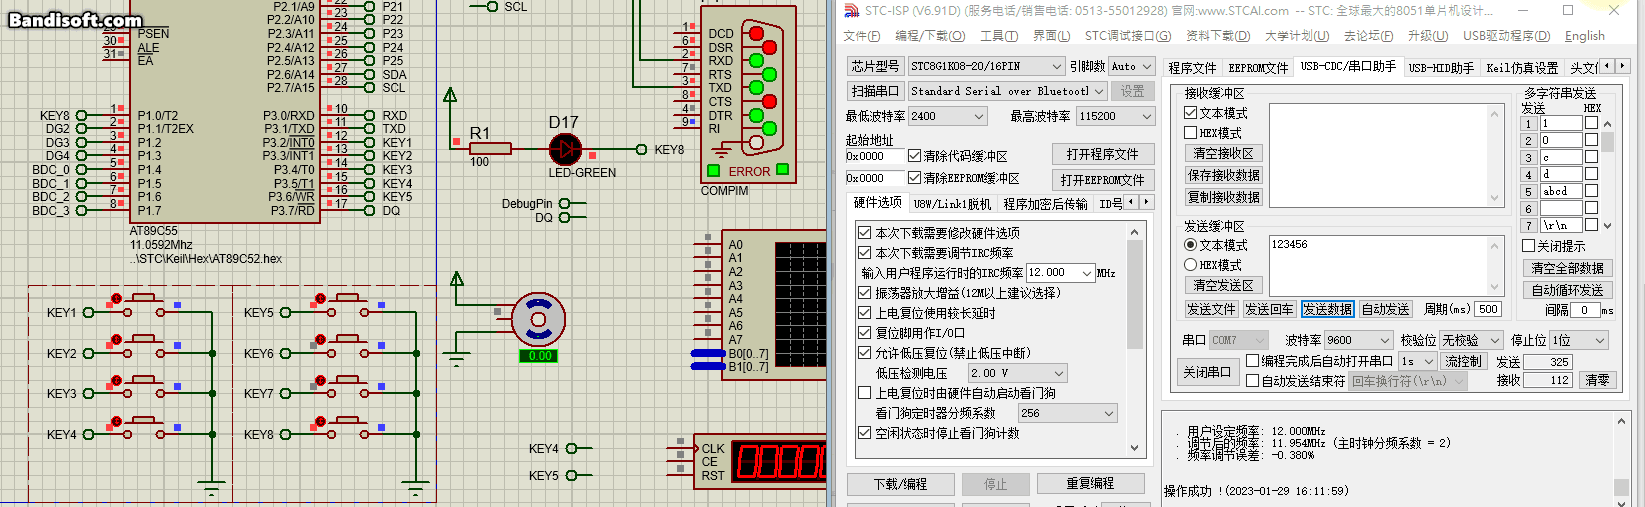1645x507 pixels.
Task: Toggle clear EEPROM buffer checkbox
Action: pos(914,178)
